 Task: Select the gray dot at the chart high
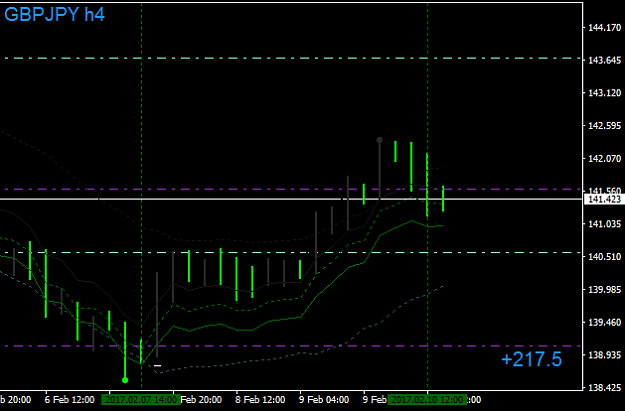click(x=379, y=140)
